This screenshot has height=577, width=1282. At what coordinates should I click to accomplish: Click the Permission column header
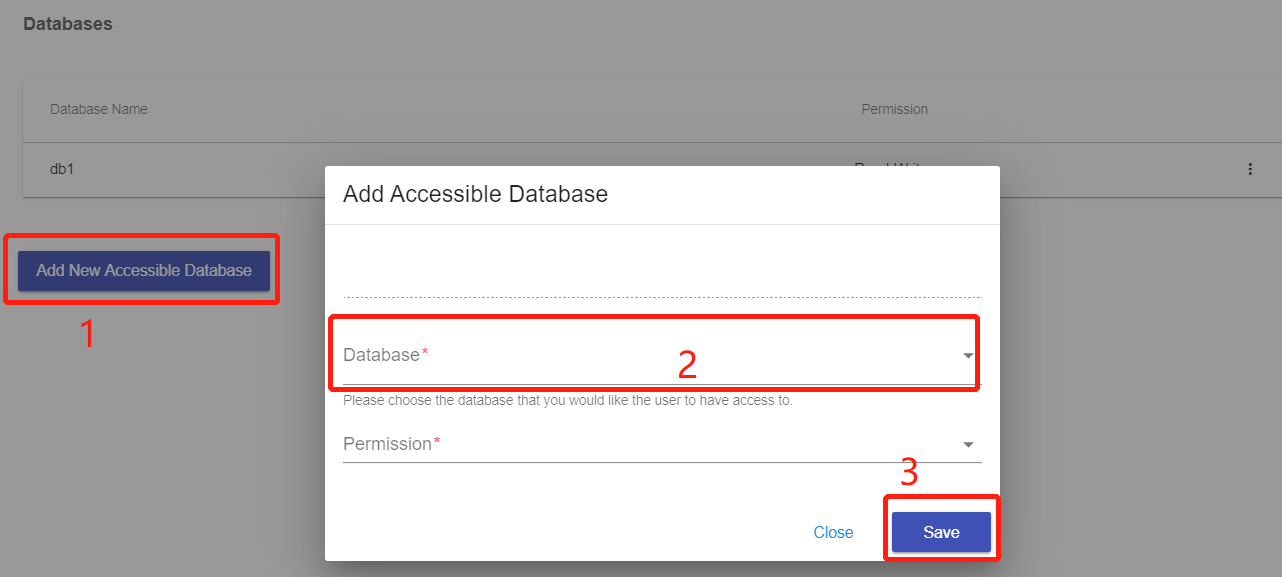[894, 109]
